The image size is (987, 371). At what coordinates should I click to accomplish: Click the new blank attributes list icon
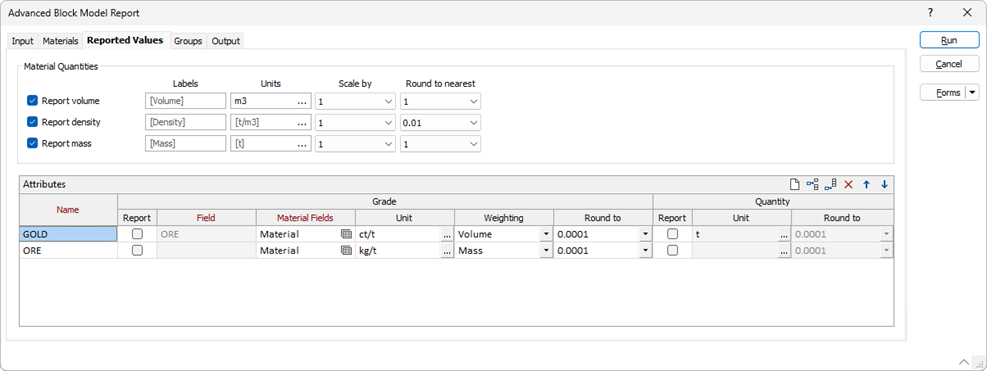click(x=795, y=185)
